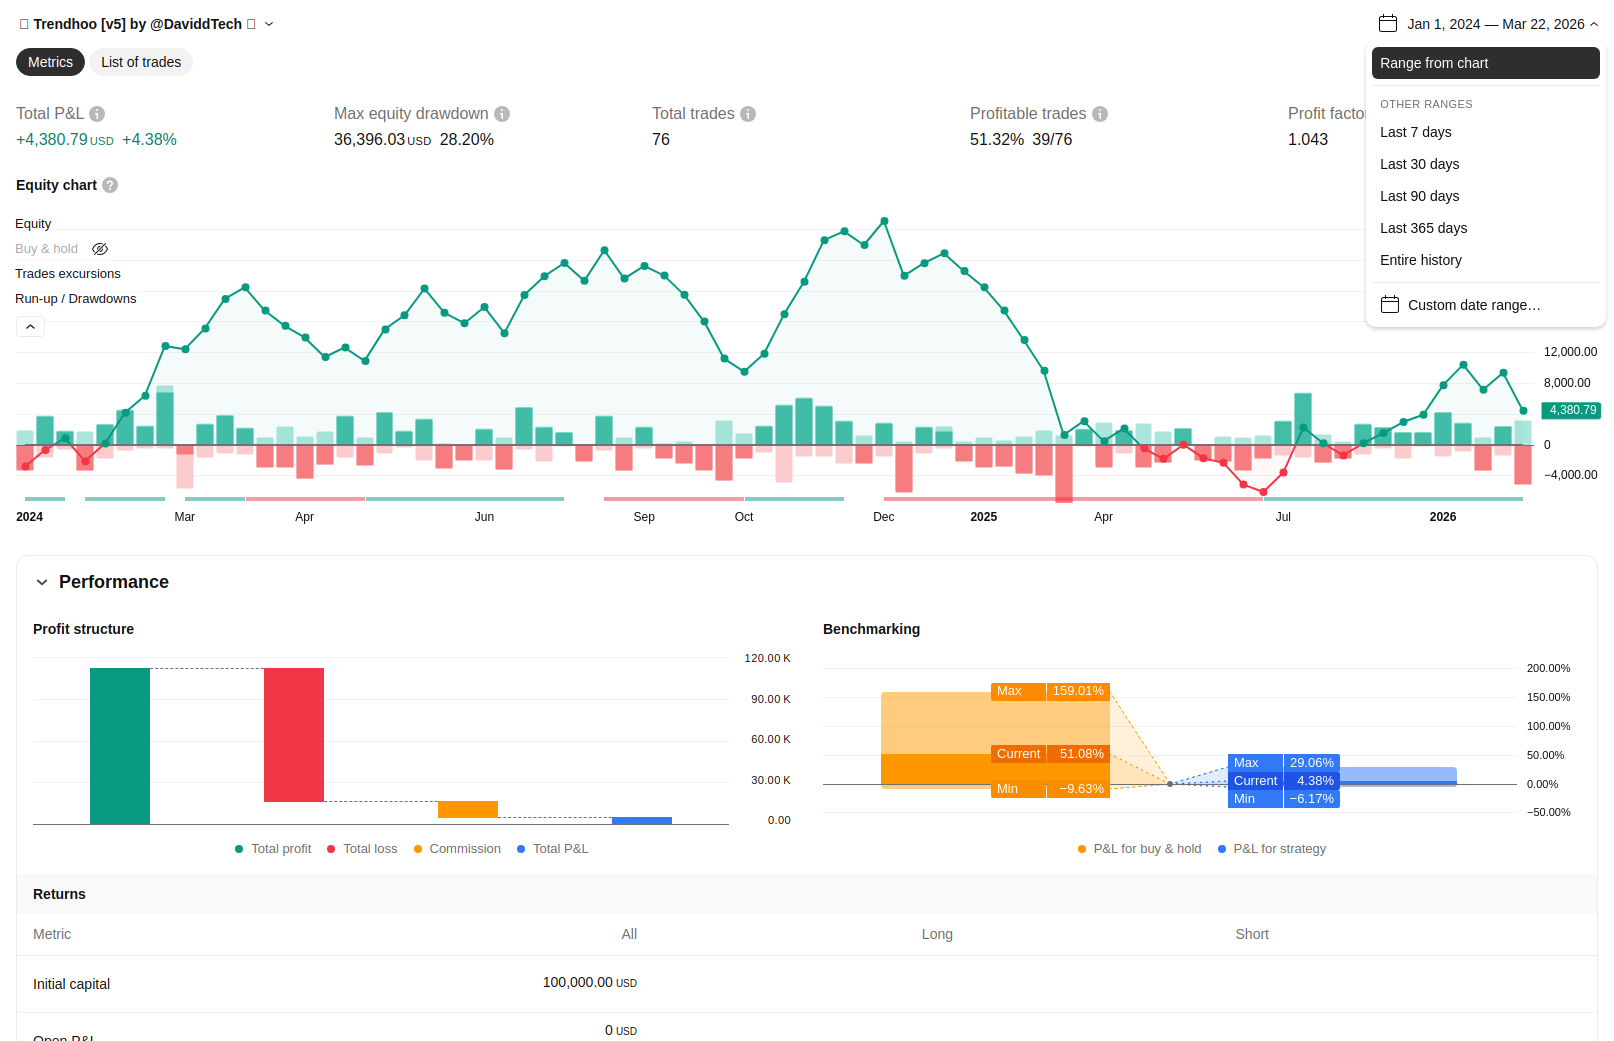Screen dimensions: 1614x1041
Task: Toggle the Equity series in the chart legend
Action: point(33,224)
